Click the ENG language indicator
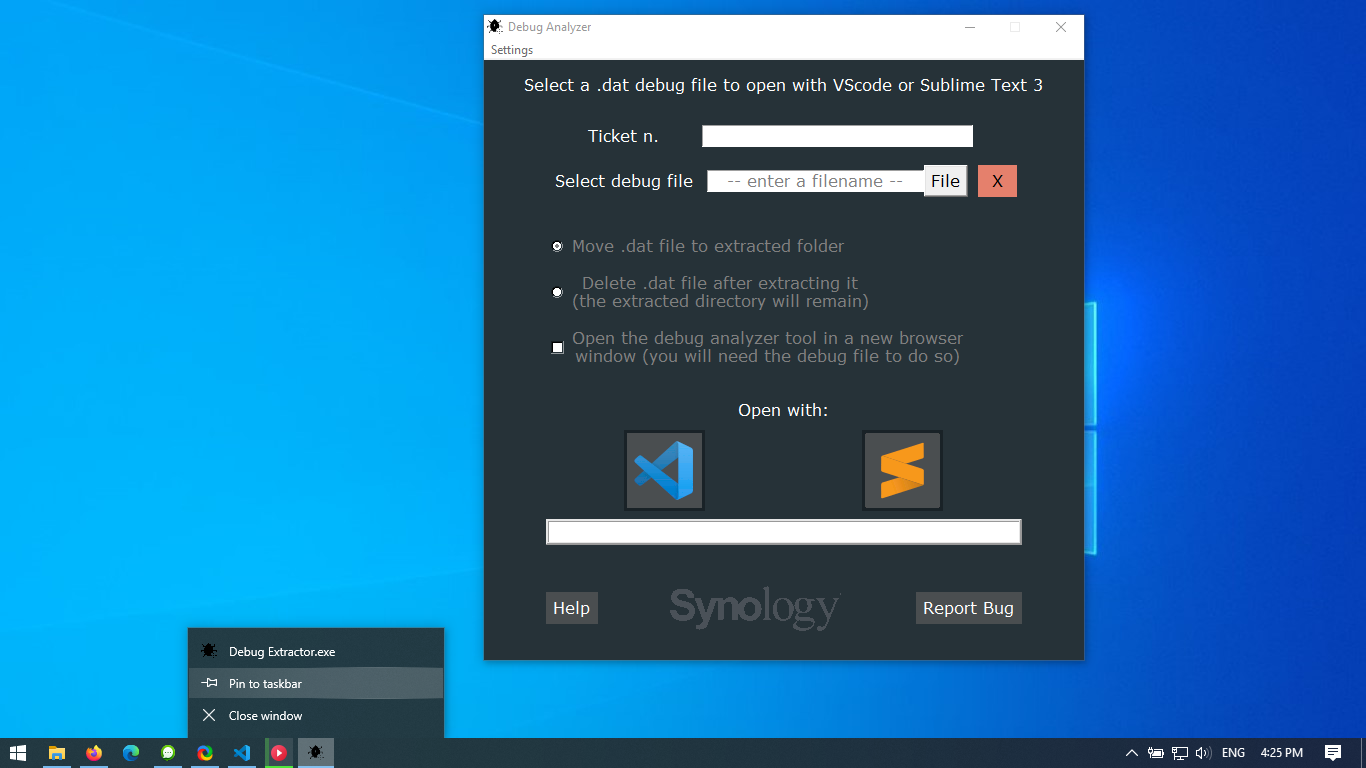The width and height of the screenshot is (1366, 768). tap(1234, 753)
